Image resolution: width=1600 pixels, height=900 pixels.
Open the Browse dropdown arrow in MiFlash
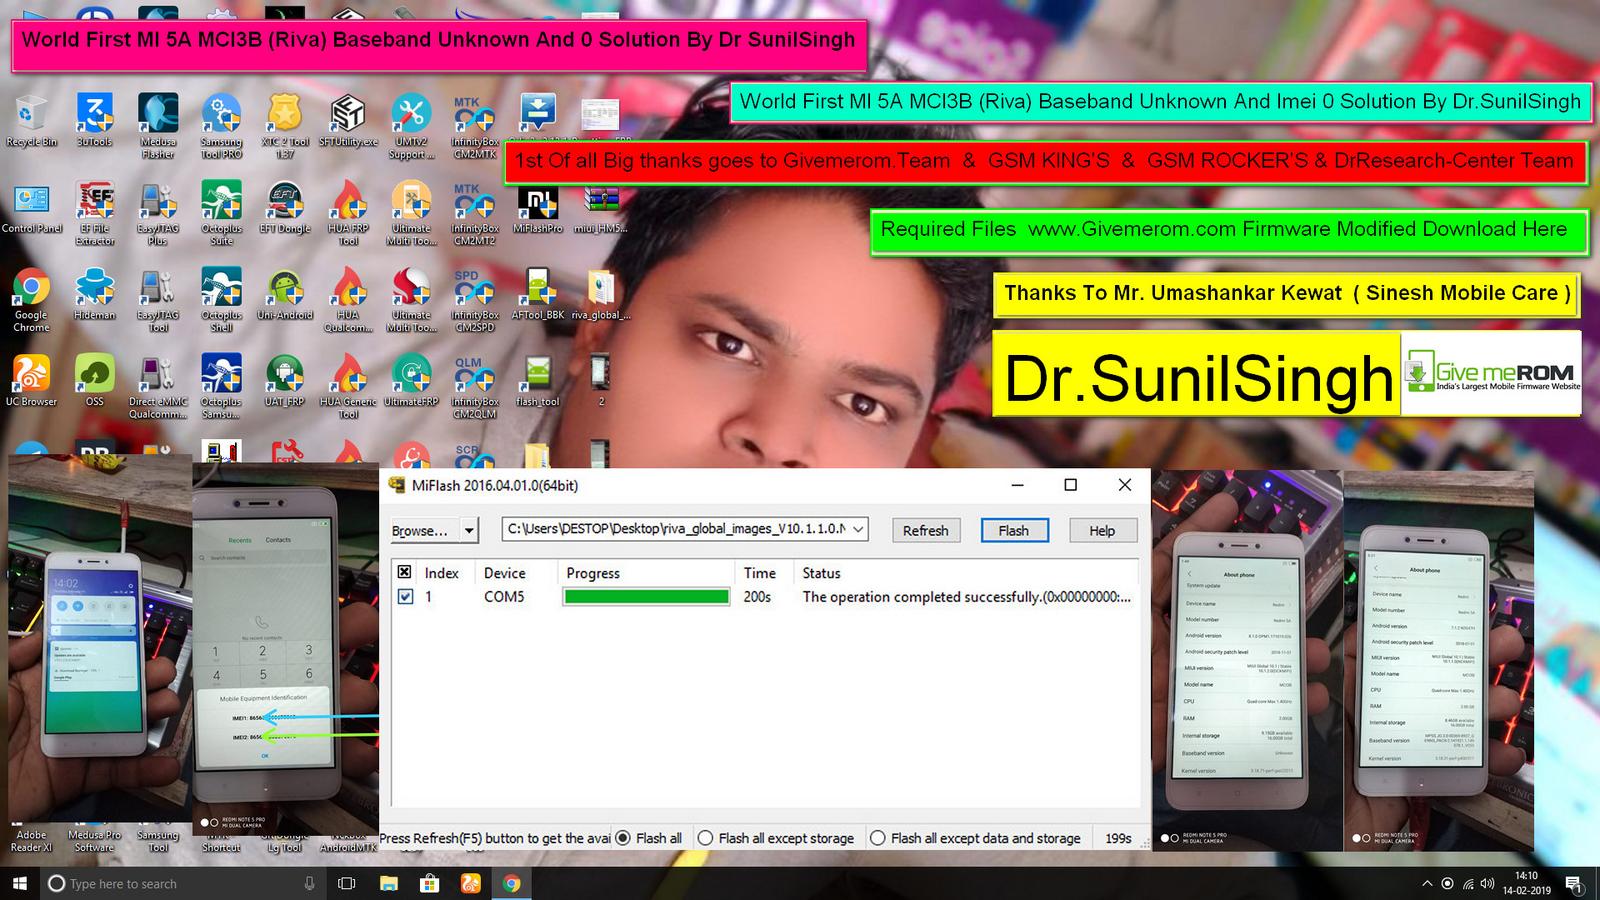[469, 530]
